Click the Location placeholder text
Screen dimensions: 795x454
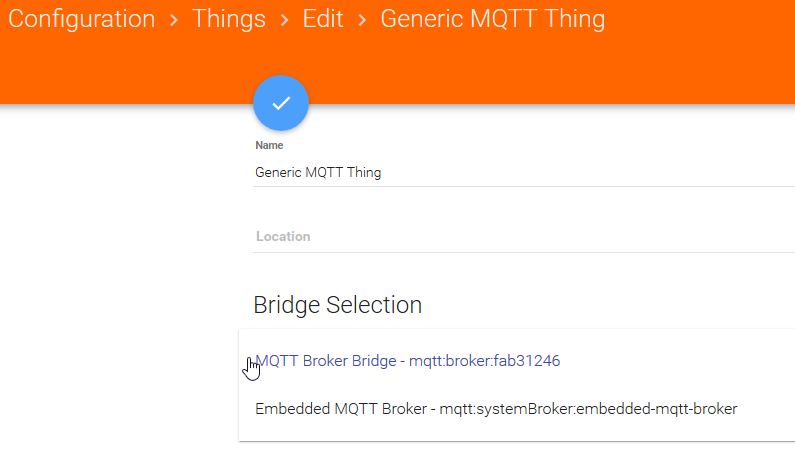click(283, 237)
